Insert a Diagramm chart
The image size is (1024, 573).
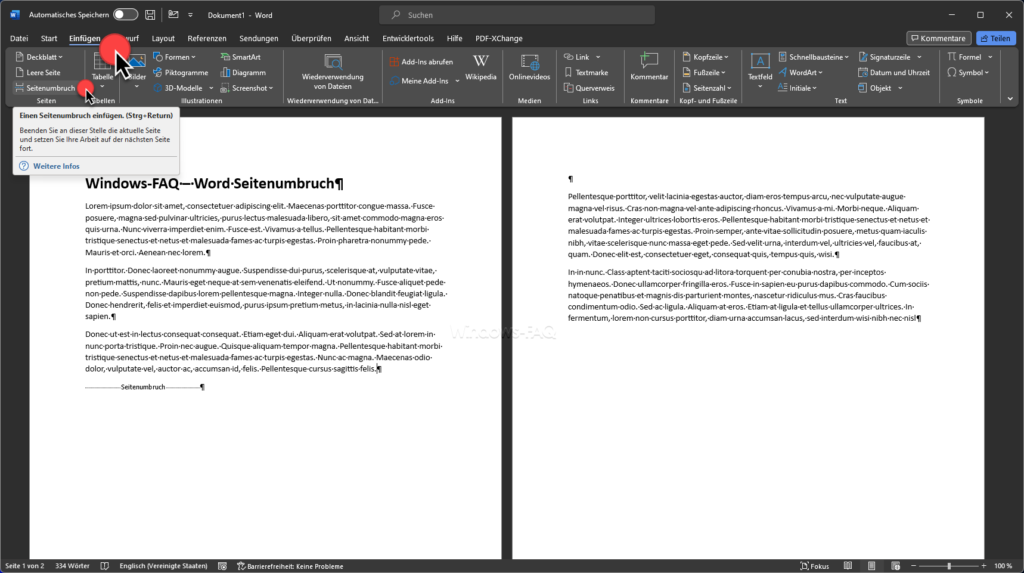tap(243, 73)
